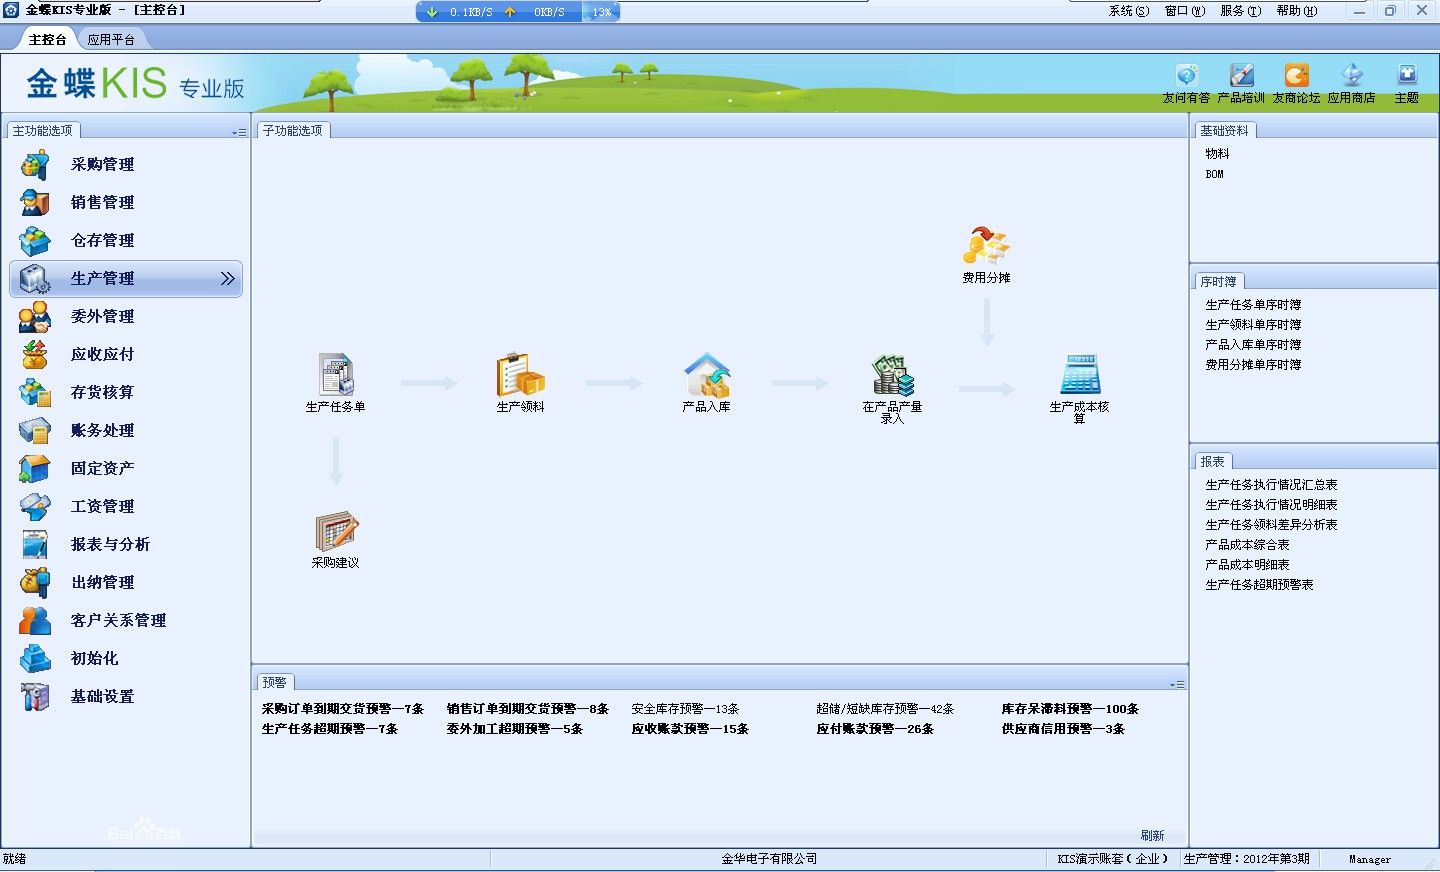Open 生产任务执行情况汇总表 report

pos(1271,485)
